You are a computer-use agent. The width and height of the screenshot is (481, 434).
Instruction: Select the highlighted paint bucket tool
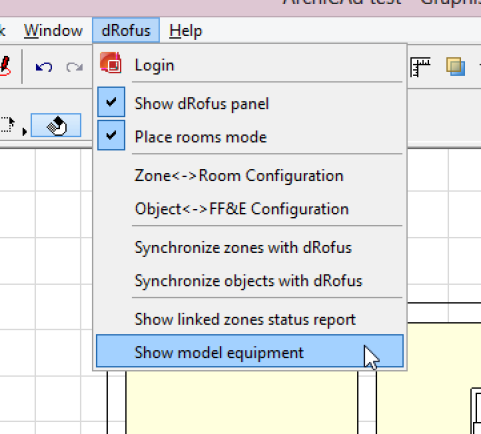(x=56, y=125)
